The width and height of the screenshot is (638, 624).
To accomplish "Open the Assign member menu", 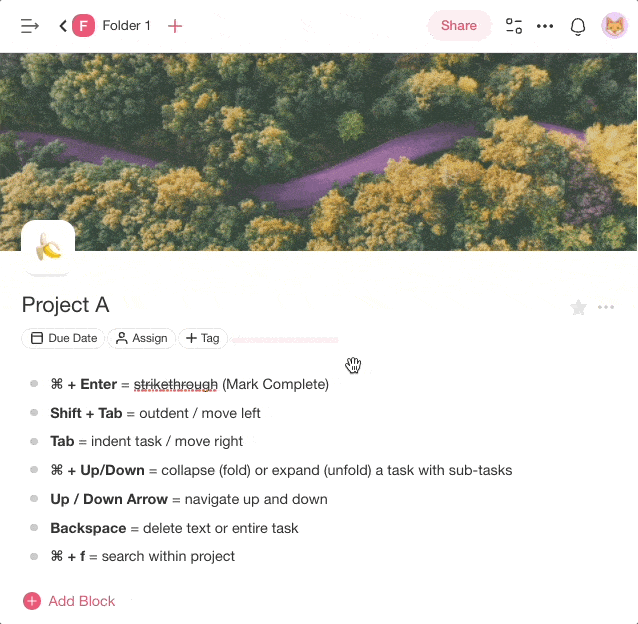I will click(141, 338).
